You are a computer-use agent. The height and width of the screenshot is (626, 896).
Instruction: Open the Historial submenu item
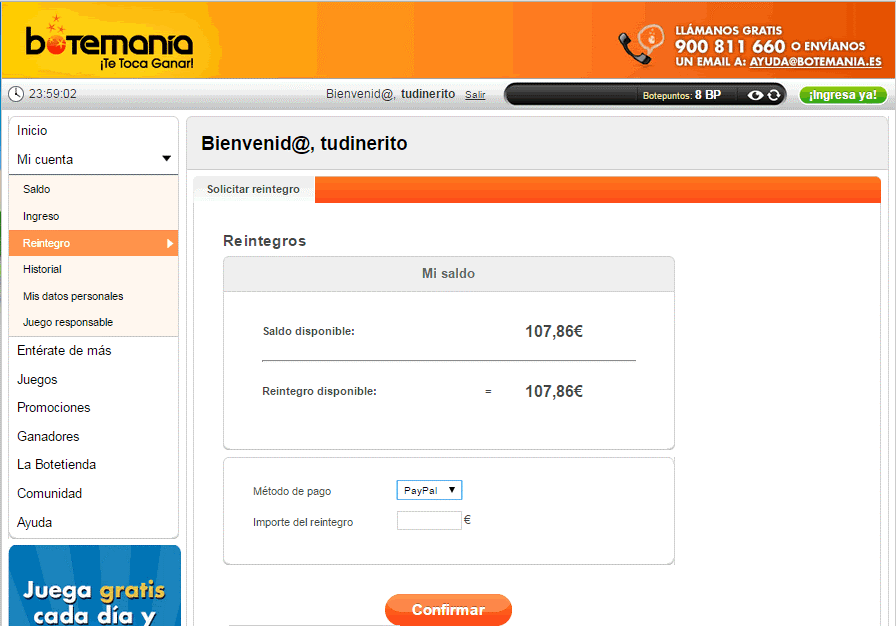(42, 269)
